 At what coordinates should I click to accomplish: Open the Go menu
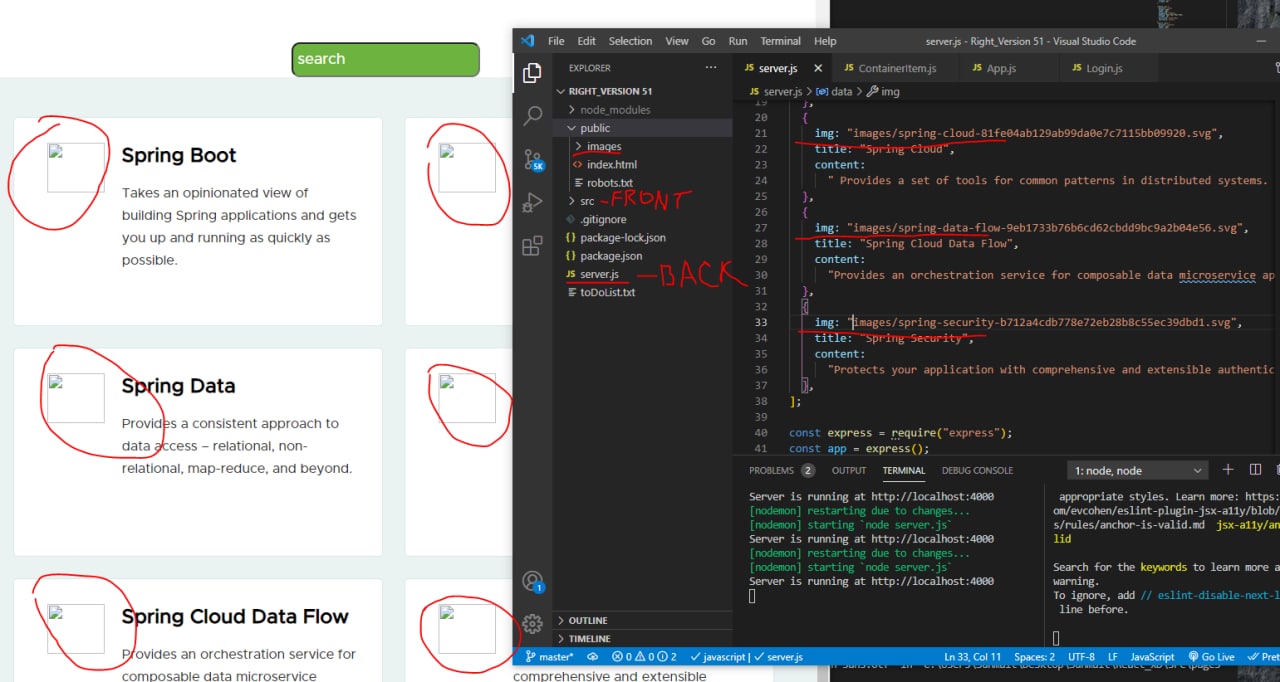pos(708,41)
